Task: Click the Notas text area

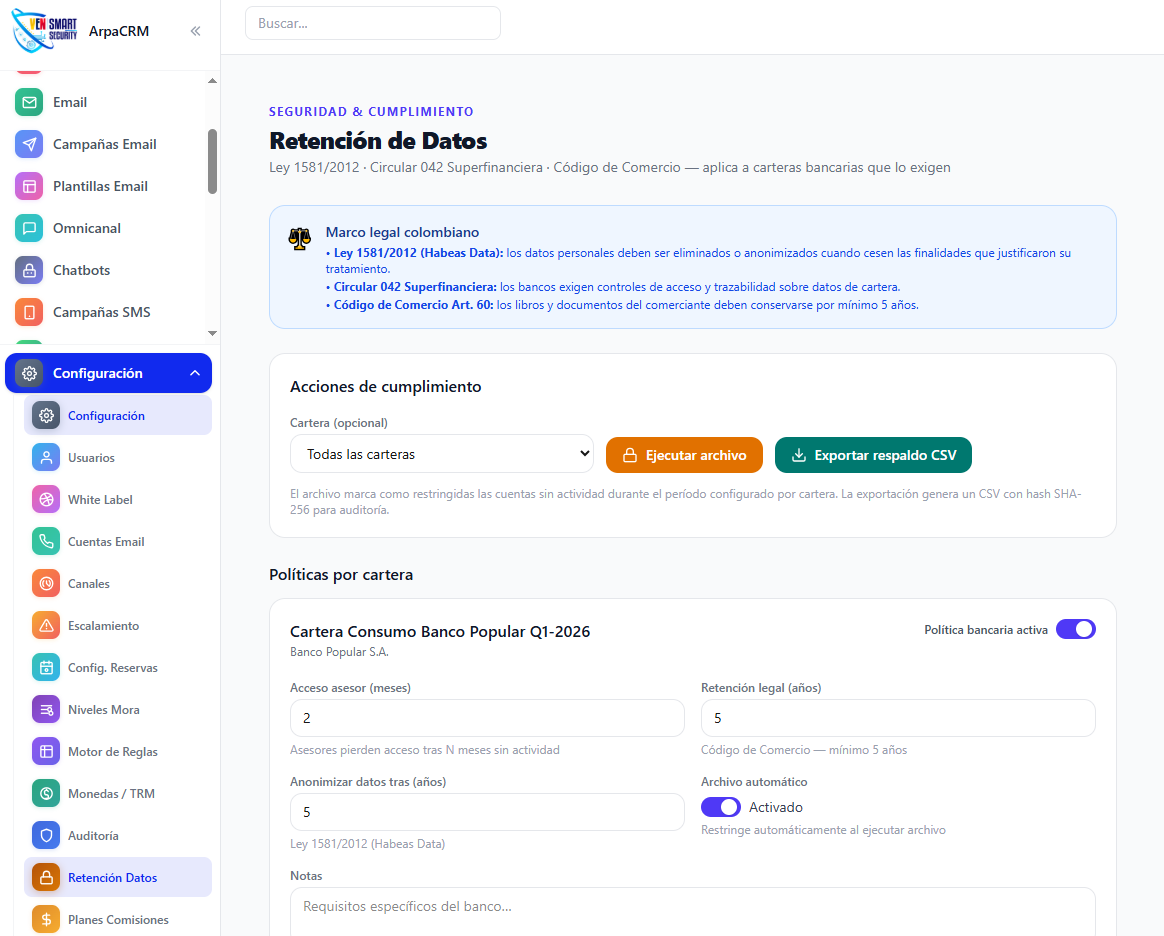Action: 693,912
